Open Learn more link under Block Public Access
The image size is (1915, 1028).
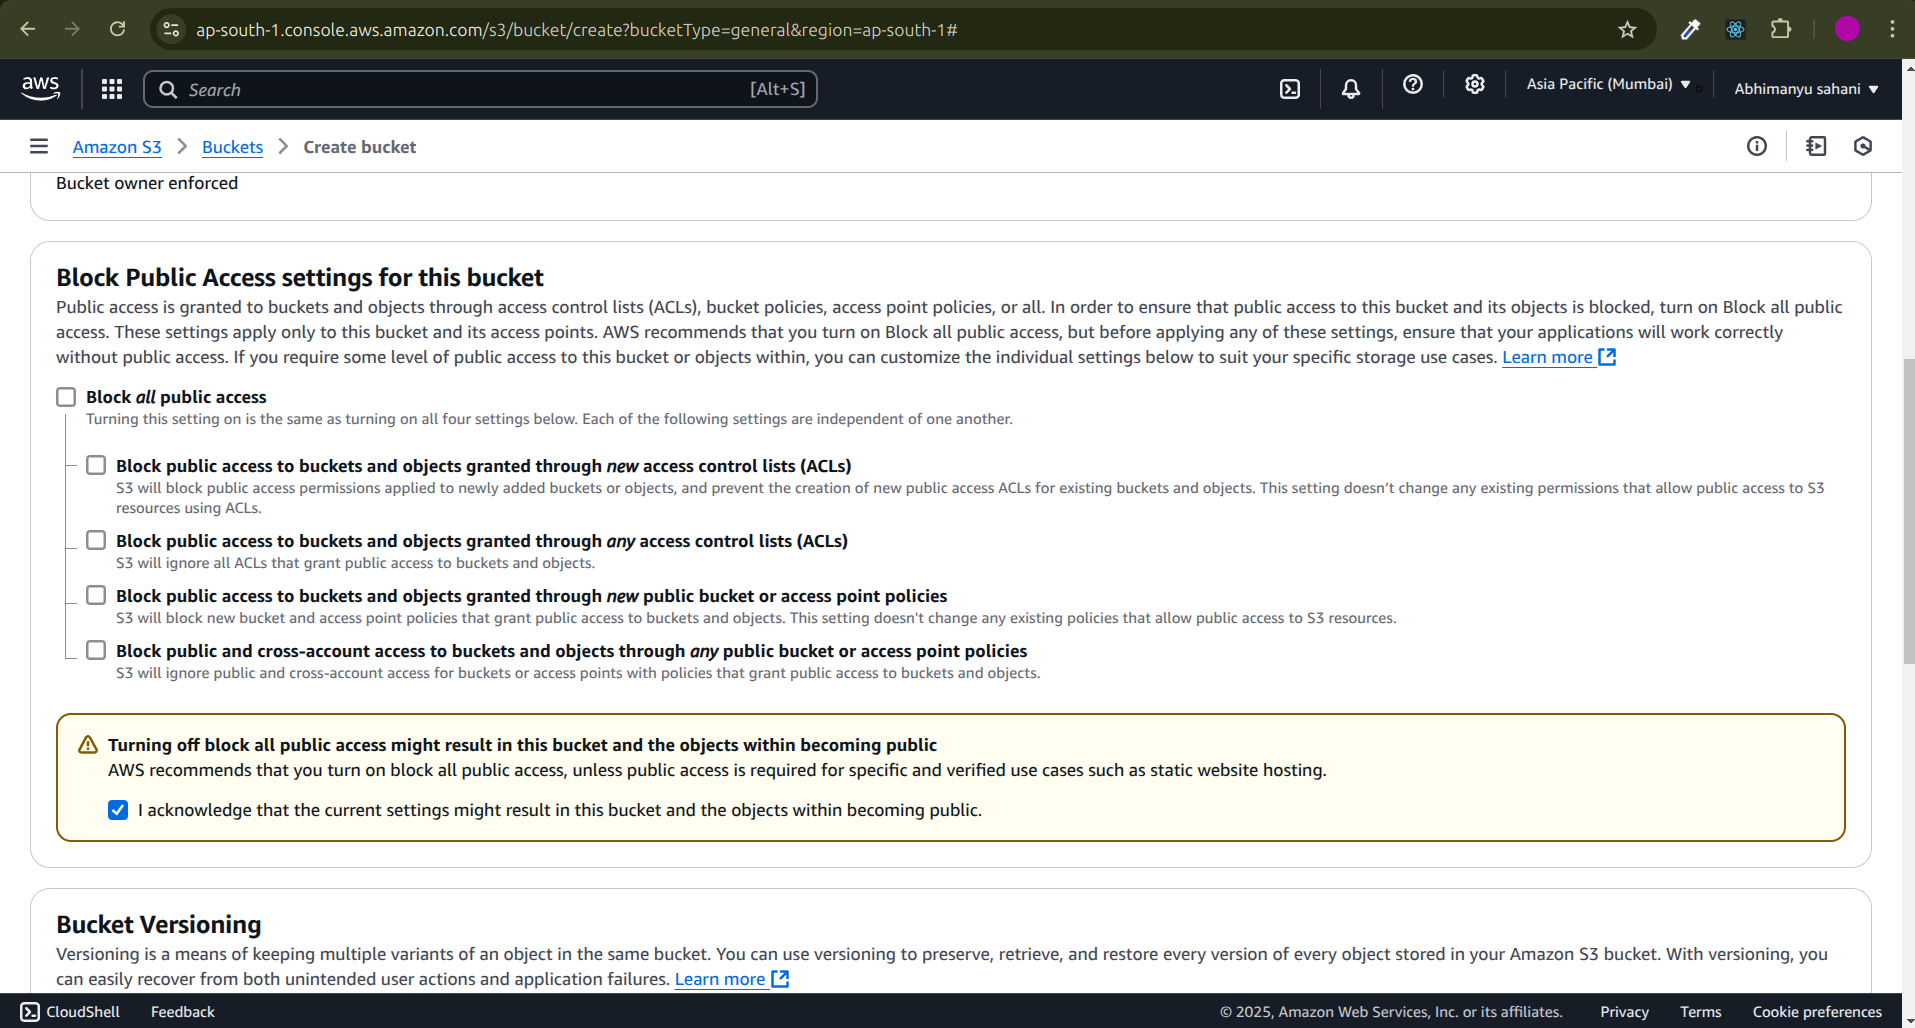coord(1547,357)
